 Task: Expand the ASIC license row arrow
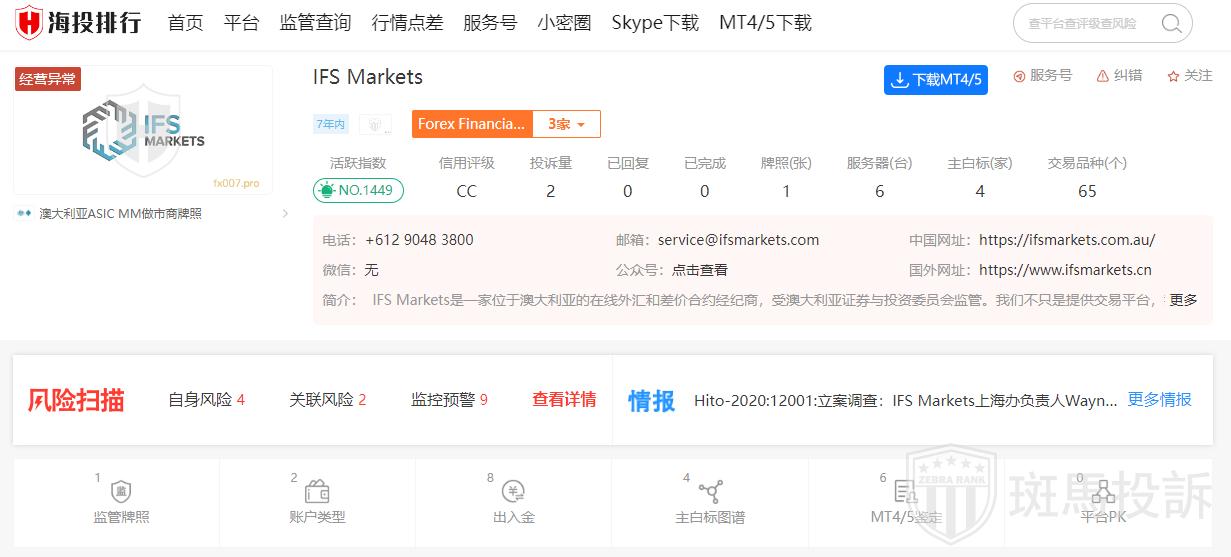tap(285, 213)
